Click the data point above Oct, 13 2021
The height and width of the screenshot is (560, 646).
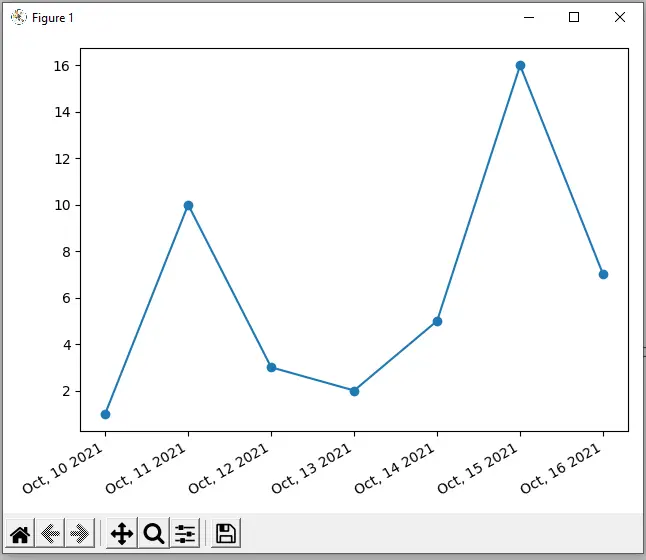click(354, 391)
